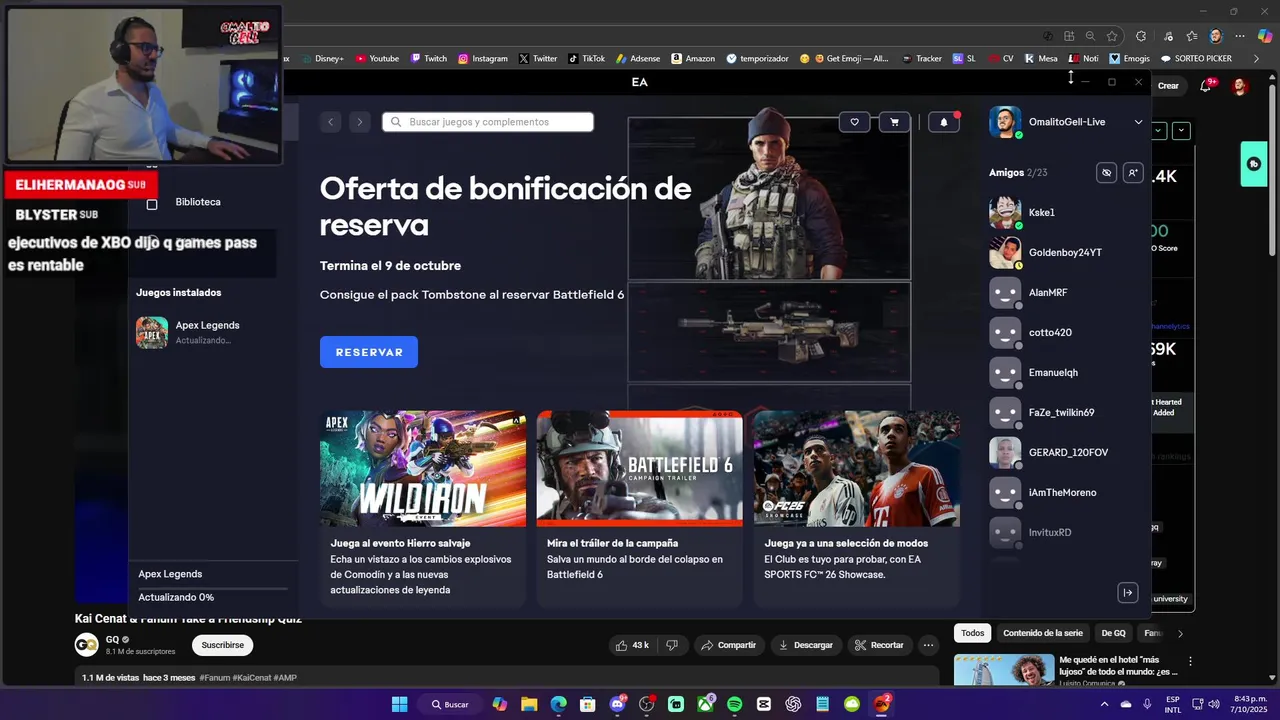Click Recortar under the video
This screenshot has width=1280, height=720.
[x=879, y=645]
